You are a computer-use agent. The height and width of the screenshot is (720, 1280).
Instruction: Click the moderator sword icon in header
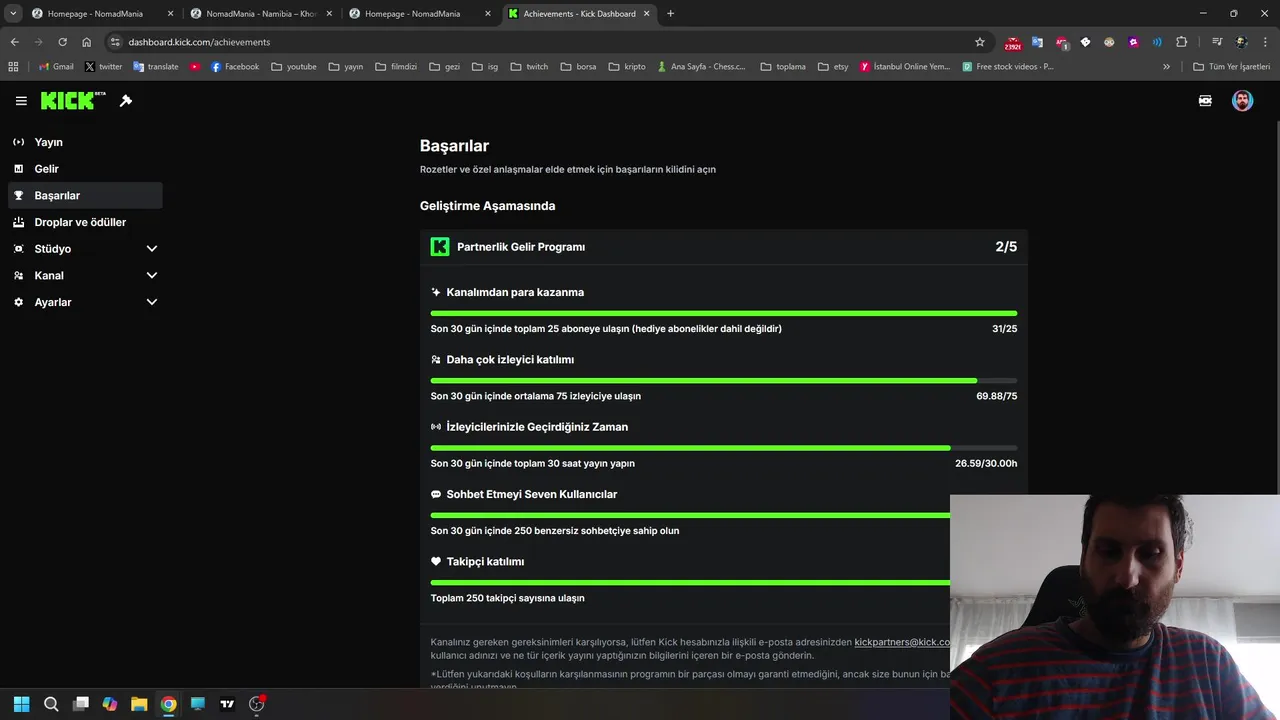click(126, 101)
